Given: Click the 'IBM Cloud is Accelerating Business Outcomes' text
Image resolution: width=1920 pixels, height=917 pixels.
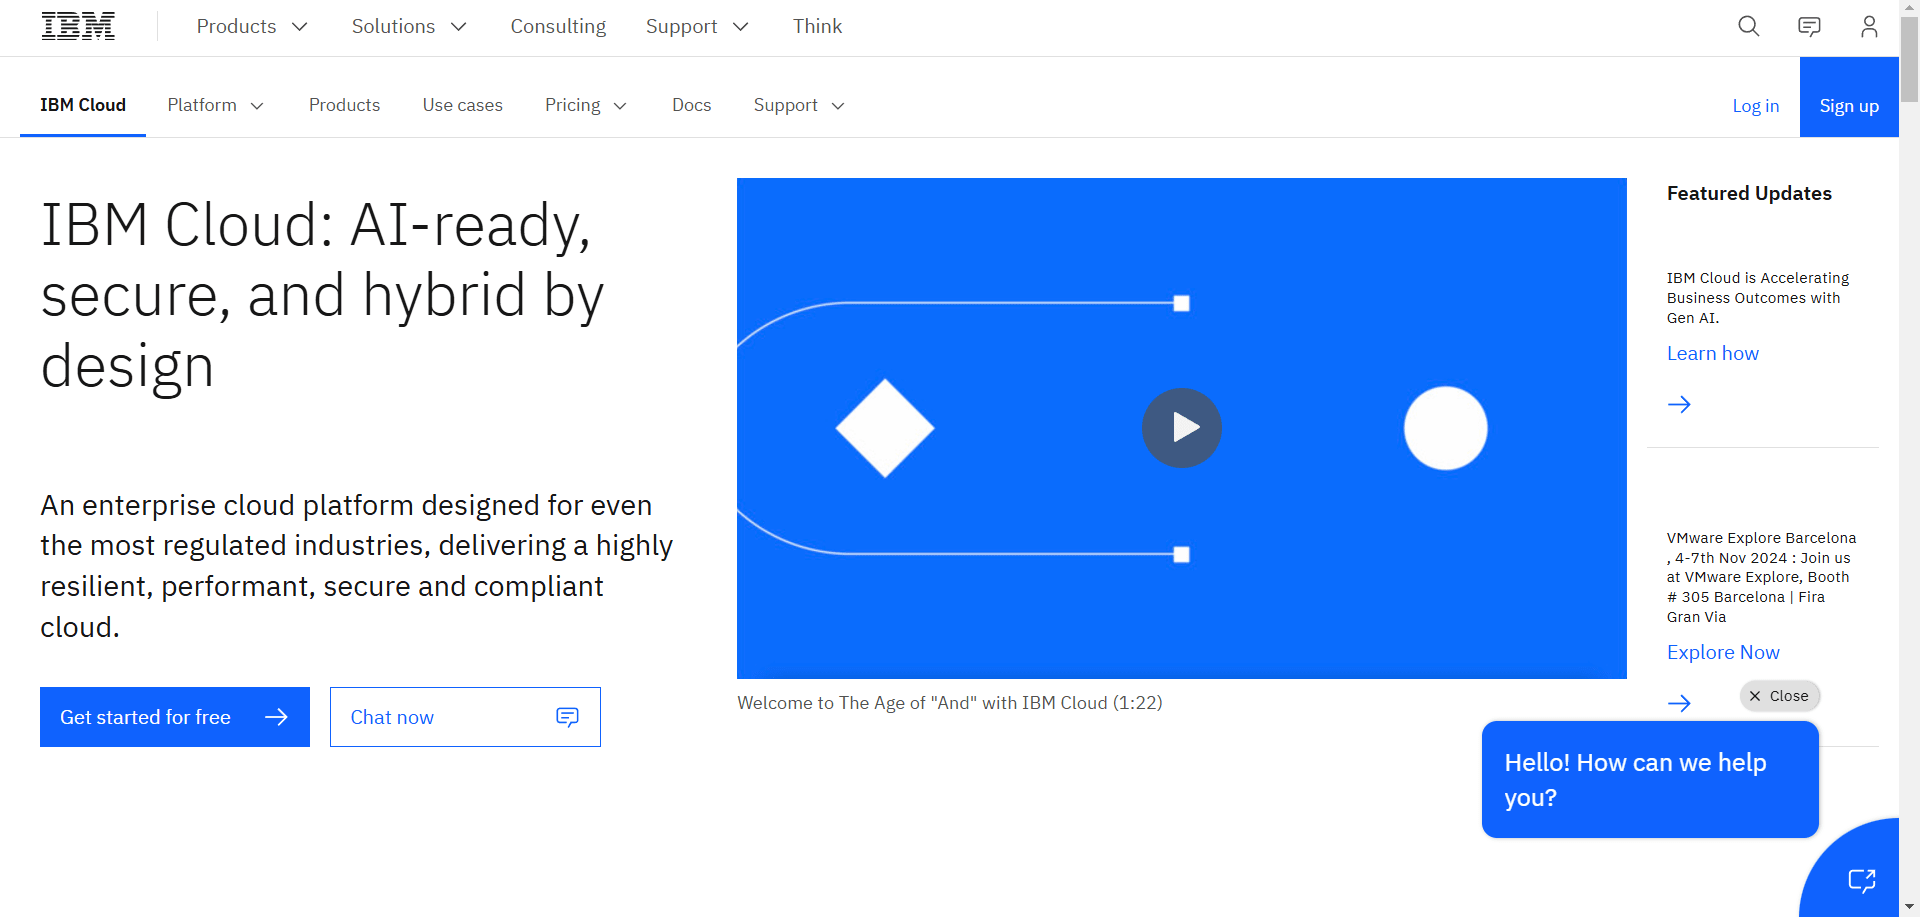Looking at the screenshot, I should pyautogui.click(x=1758, y=298).
